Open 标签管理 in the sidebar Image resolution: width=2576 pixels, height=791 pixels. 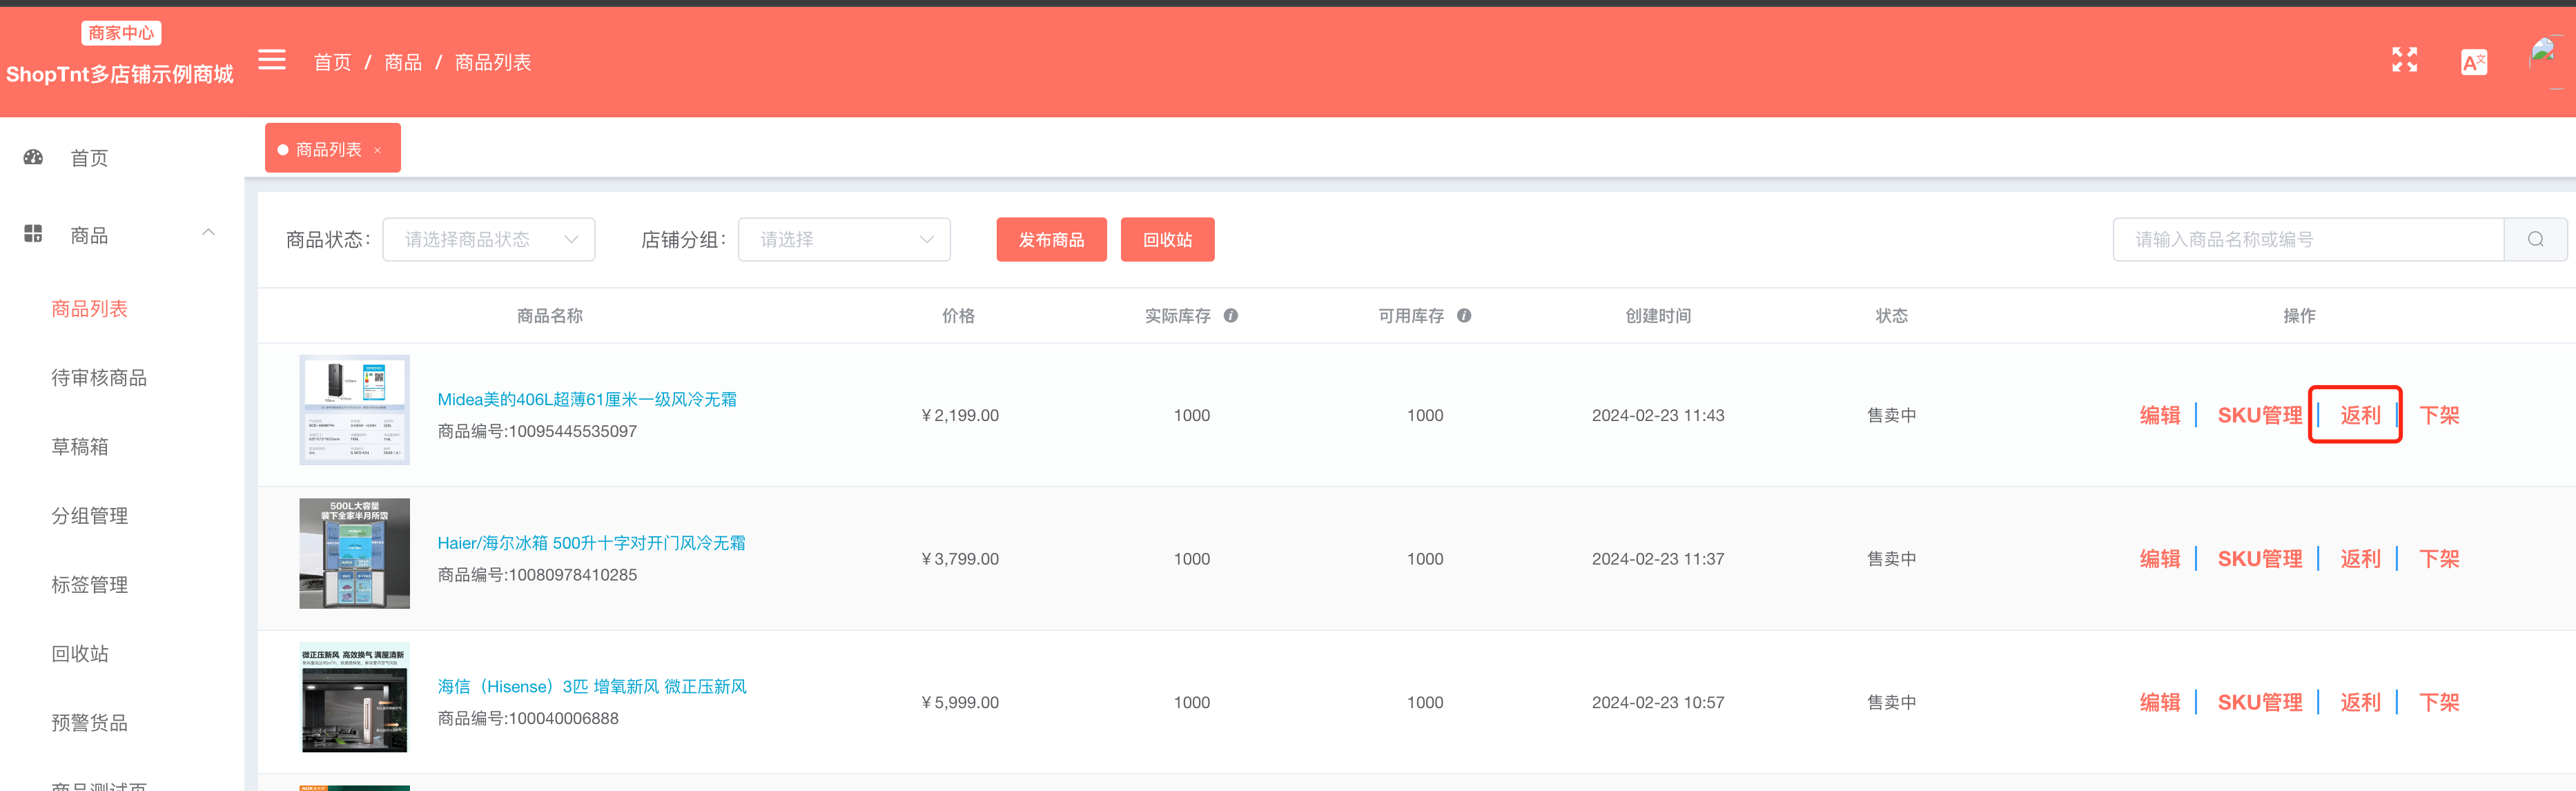coord(89,585)
